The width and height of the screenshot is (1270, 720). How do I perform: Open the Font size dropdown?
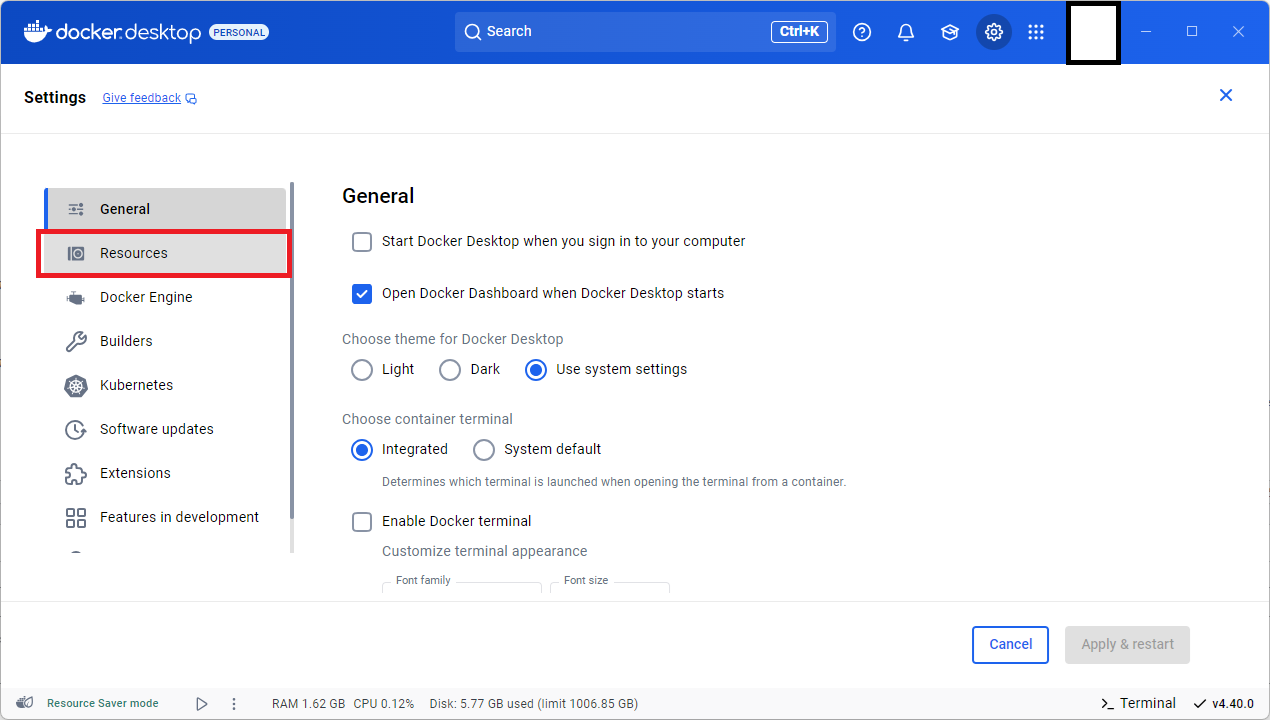[x=609, y=587]
